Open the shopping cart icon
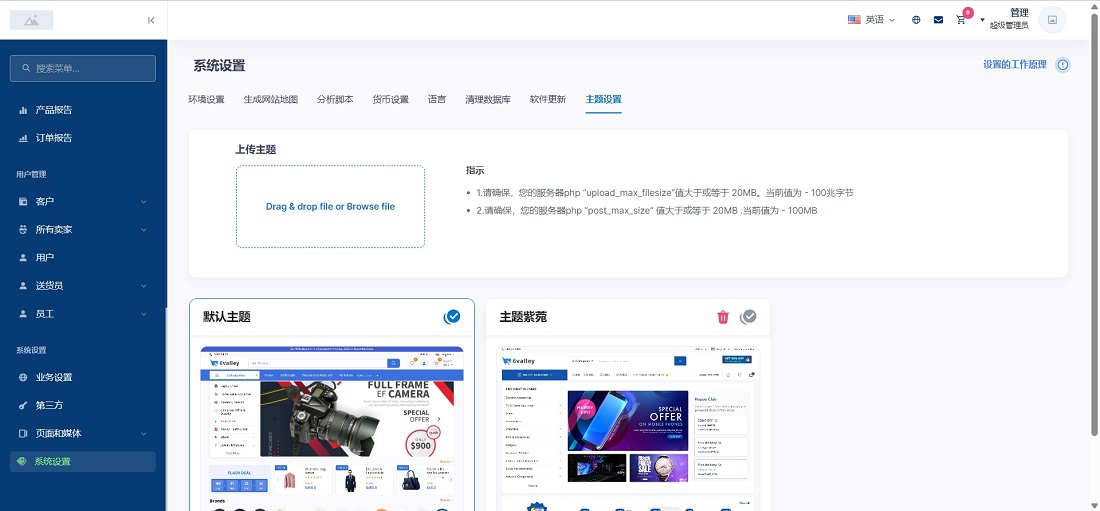 961,20
